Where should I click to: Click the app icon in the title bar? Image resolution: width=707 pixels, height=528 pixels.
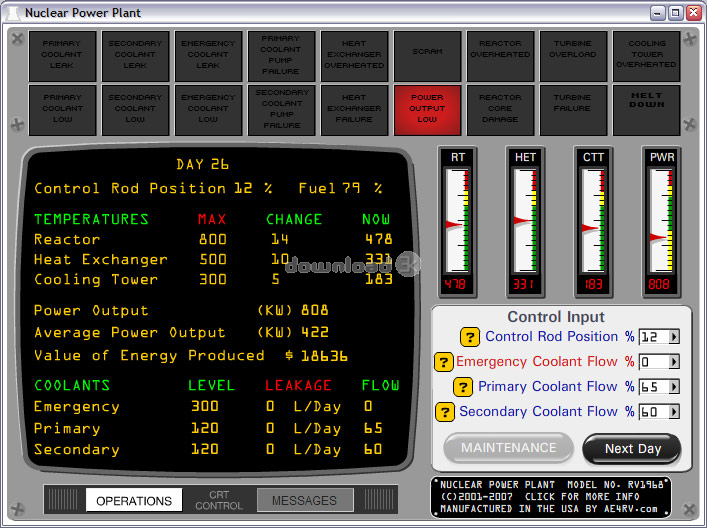pos(13,12)
